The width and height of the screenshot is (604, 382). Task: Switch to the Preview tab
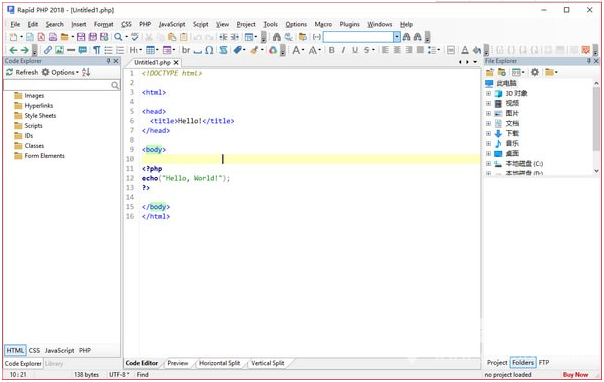178,363
